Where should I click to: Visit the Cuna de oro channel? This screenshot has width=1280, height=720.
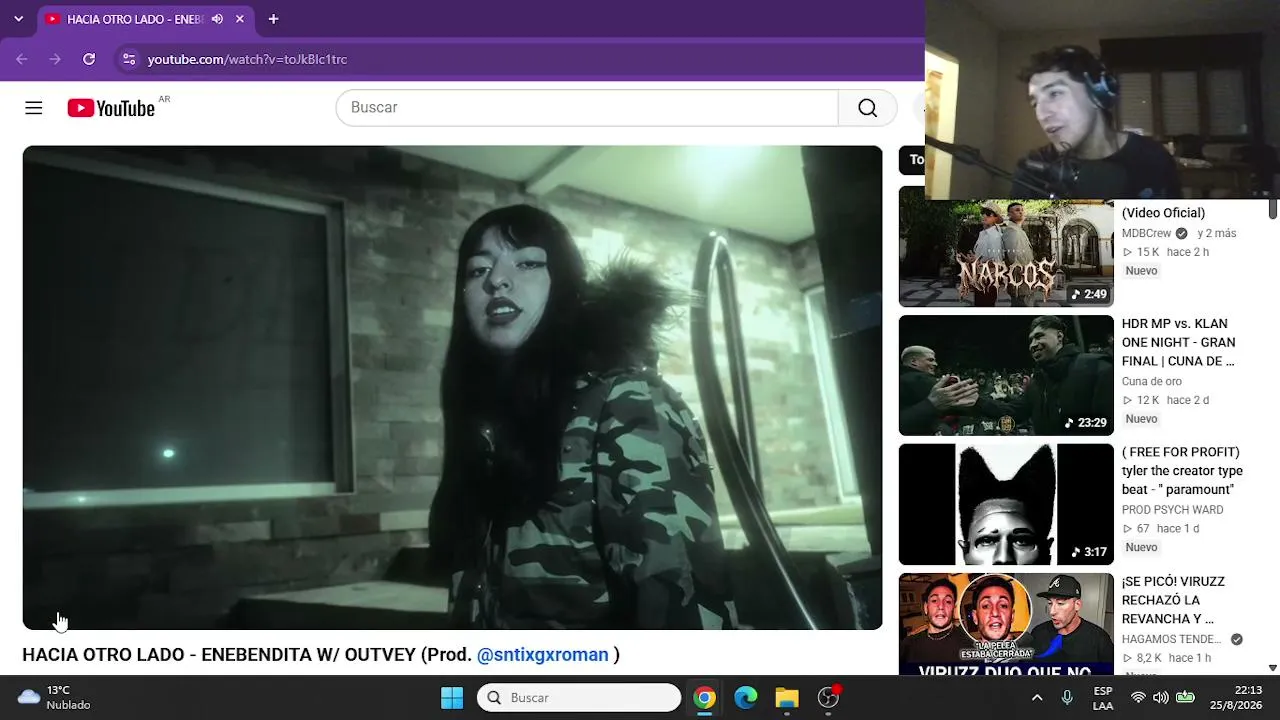coord(1152,382)
